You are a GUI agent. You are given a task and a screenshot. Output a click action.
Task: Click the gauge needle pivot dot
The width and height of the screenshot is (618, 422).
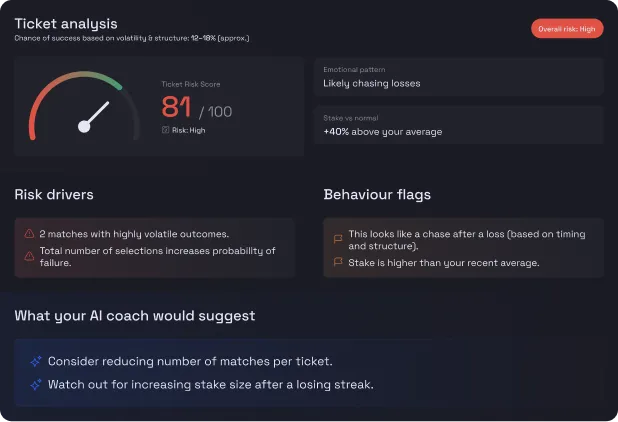[x=84, y=126]
